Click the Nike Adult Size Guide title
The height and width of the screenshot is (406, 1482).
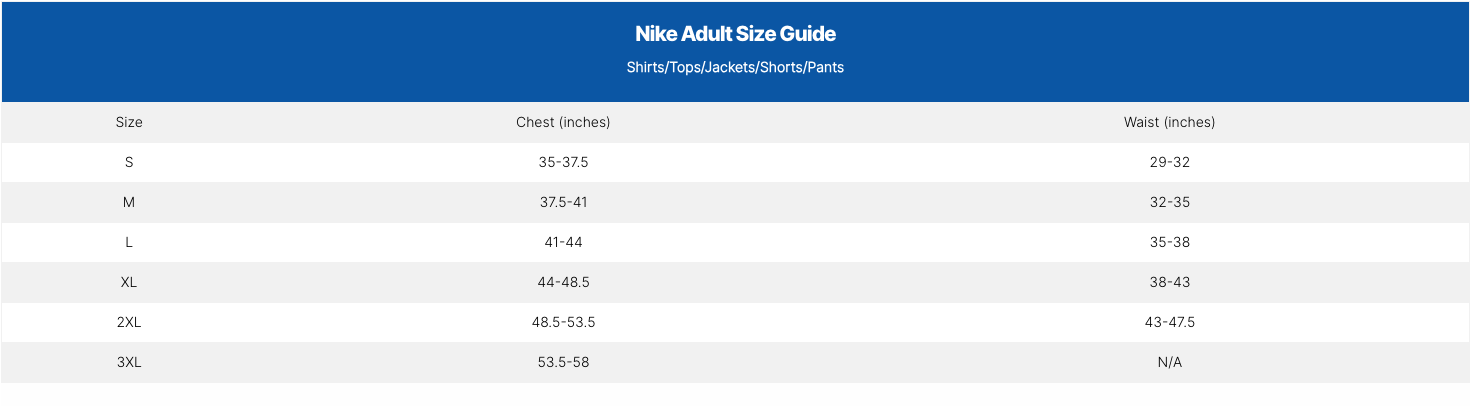coord(735,34)
